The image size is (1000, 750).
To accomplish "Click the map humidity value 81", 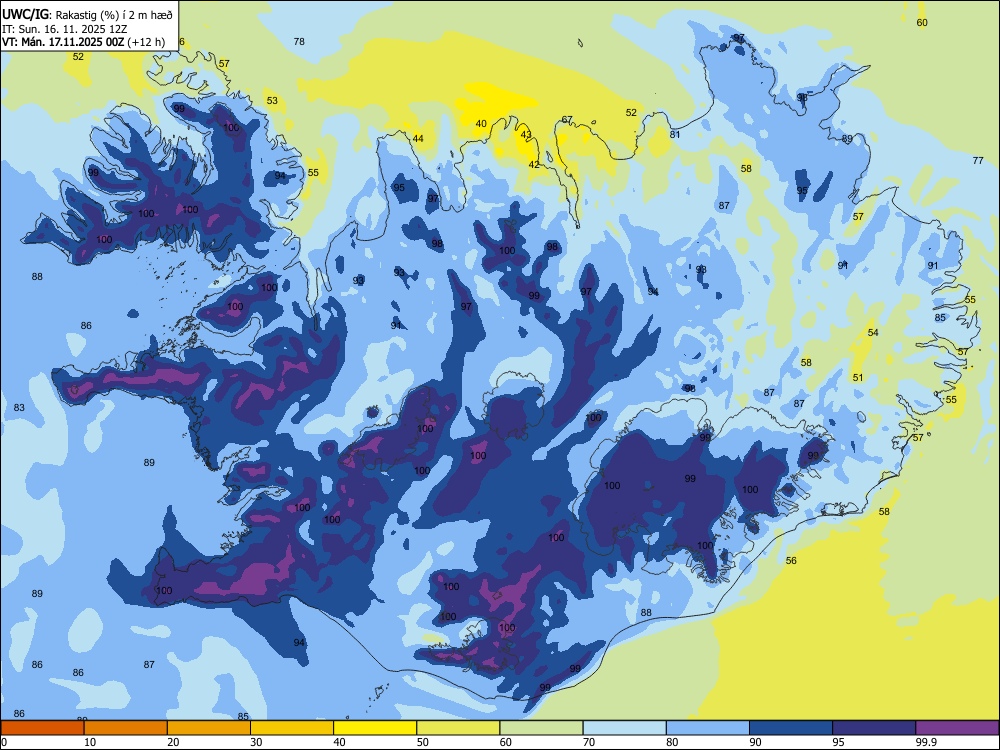I will click(675, 135).
